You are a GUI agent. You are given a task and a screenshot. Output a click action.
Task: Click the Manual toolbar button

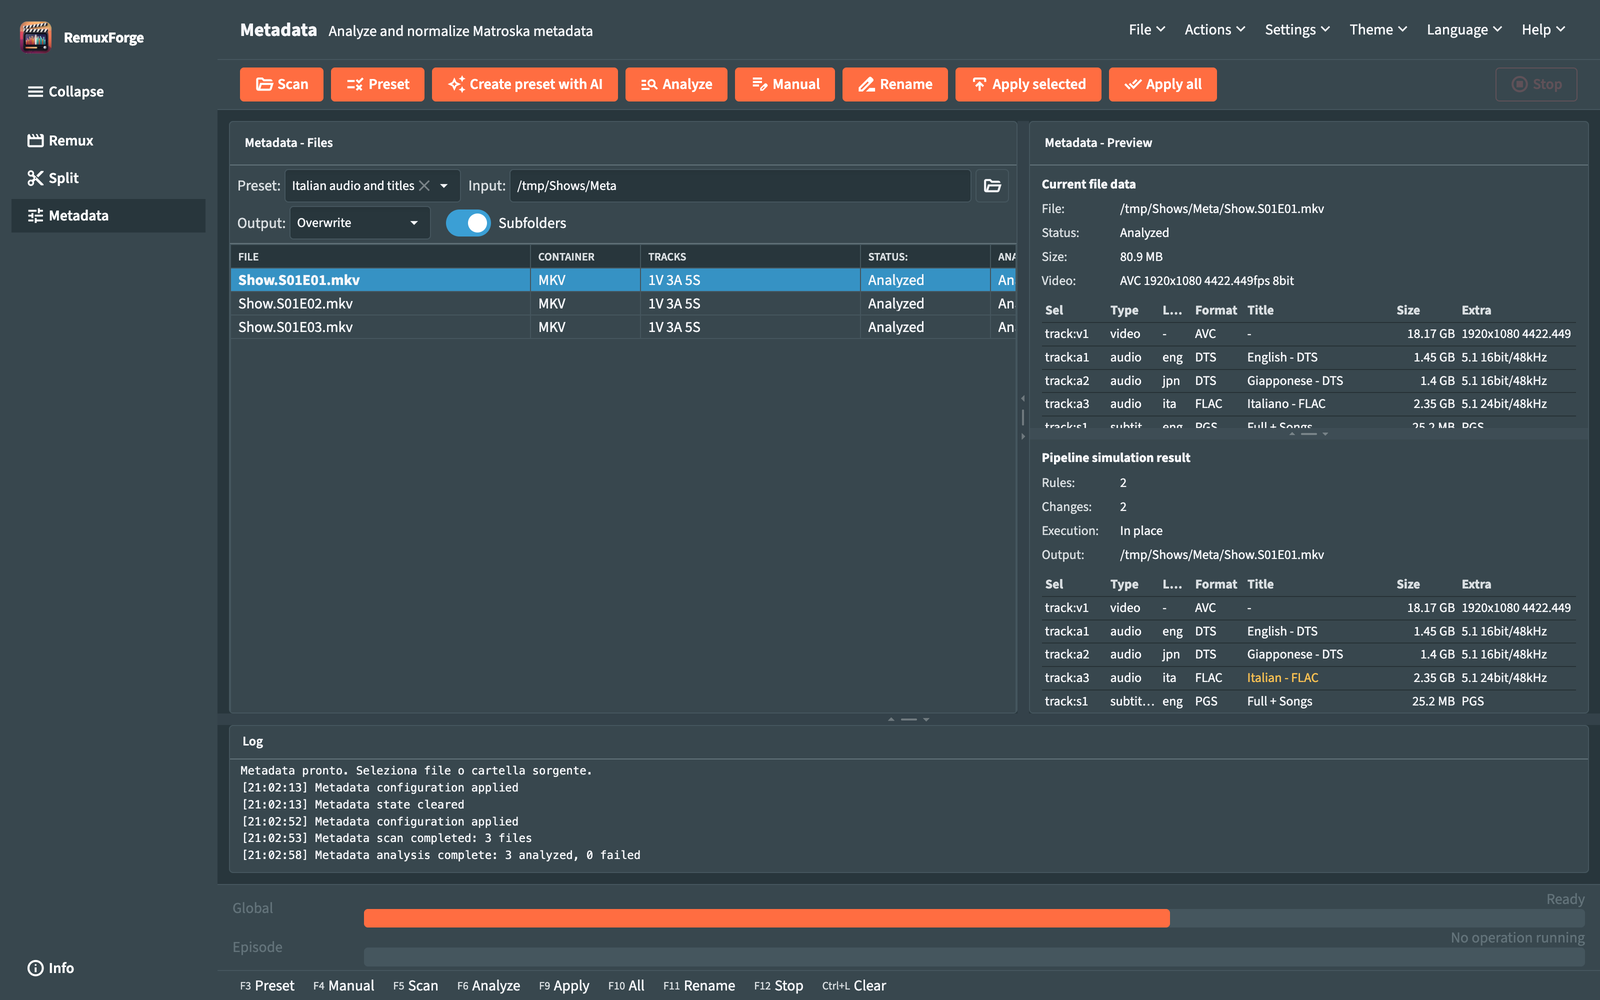[x=785, y=84]
